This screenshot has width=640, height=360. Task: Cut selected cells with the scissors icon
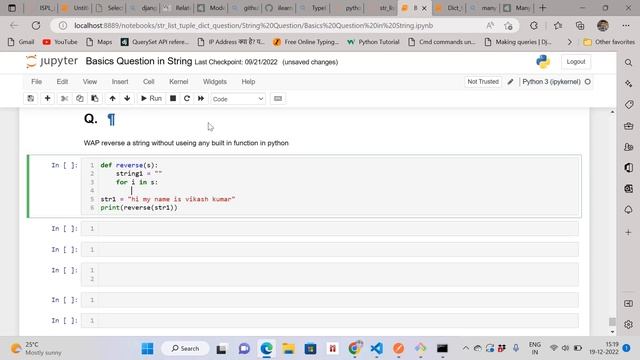(64, 98)
